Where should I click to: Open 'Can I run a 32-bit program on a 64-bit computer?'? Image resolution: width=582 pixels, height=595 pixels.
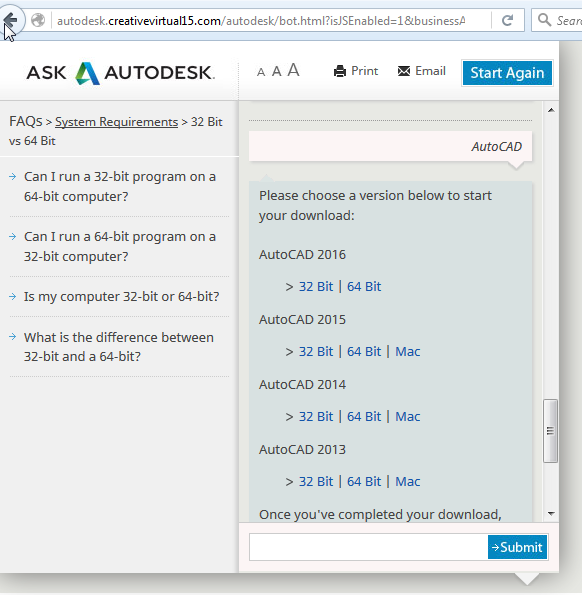point(120,186)
